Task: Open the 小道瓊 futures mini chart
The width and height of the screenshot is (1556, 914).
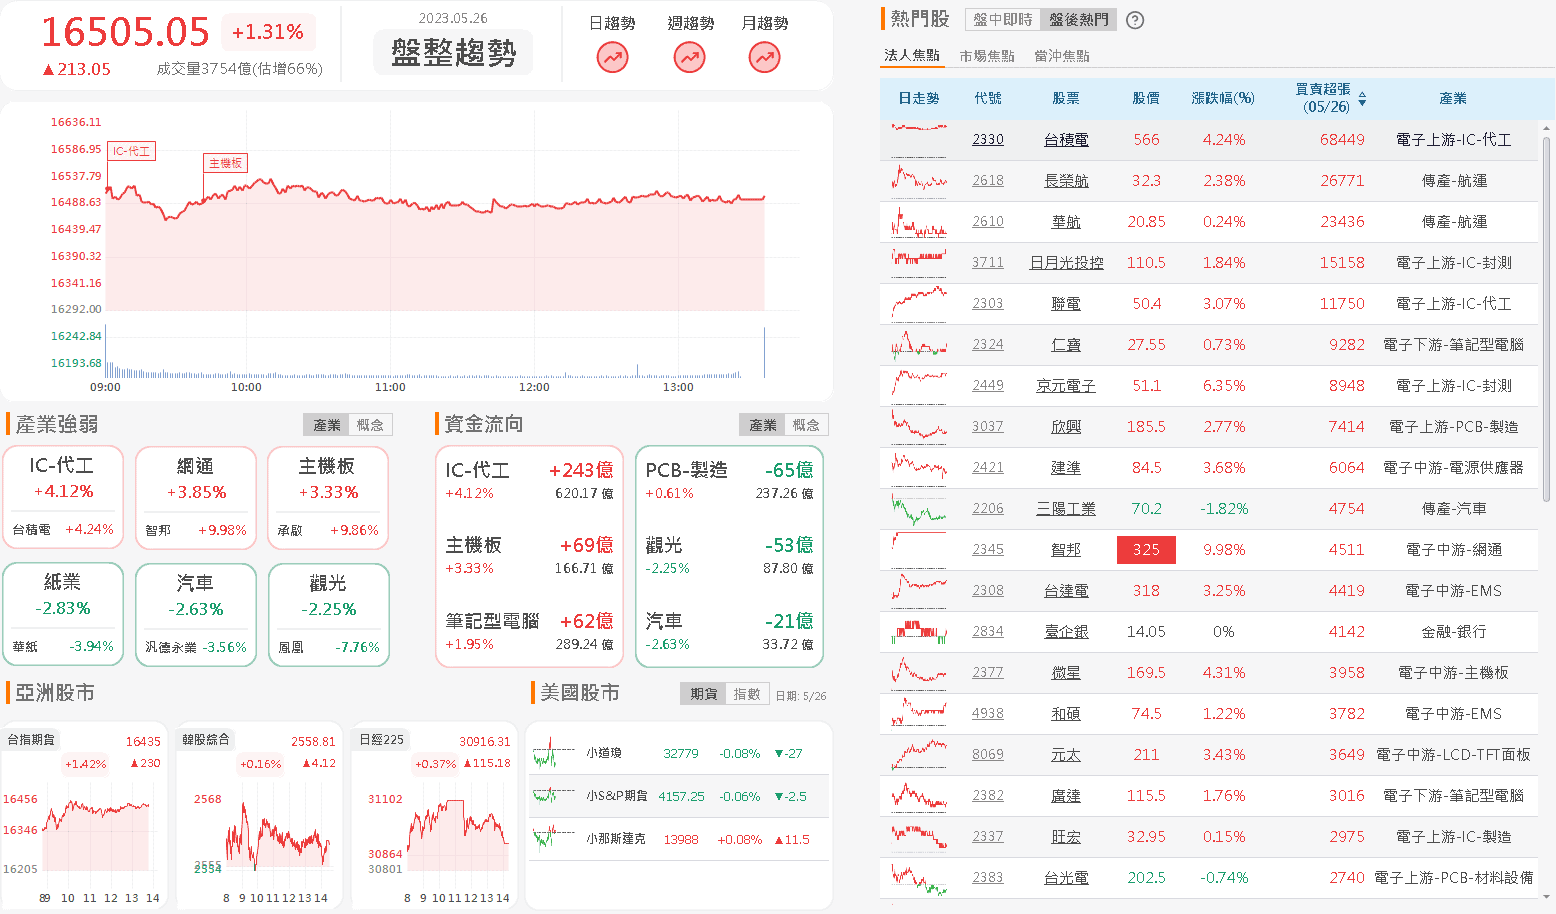Action: pos(554,753)
